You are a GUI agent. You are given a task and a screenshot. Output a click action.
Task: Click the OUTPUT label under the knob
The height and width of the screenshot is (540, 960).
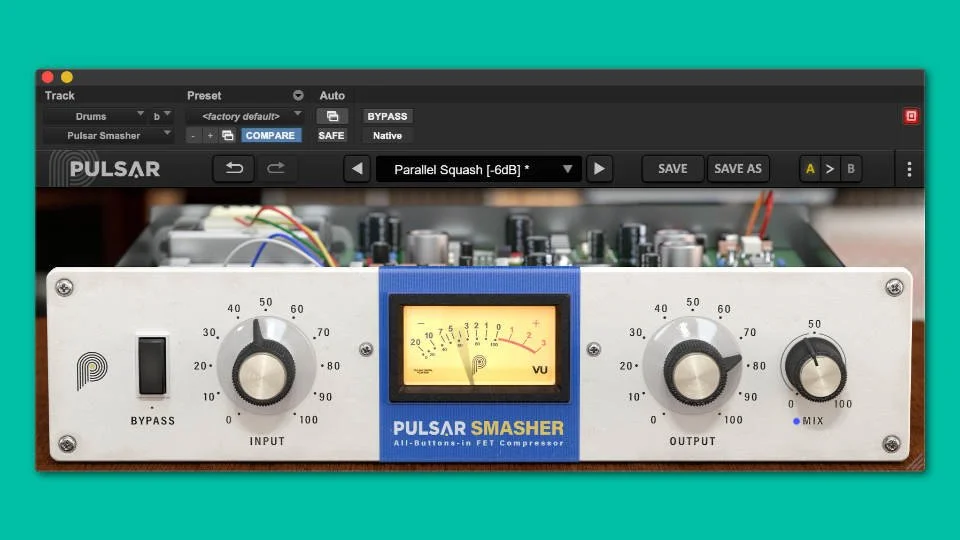(x=692, y=441)
